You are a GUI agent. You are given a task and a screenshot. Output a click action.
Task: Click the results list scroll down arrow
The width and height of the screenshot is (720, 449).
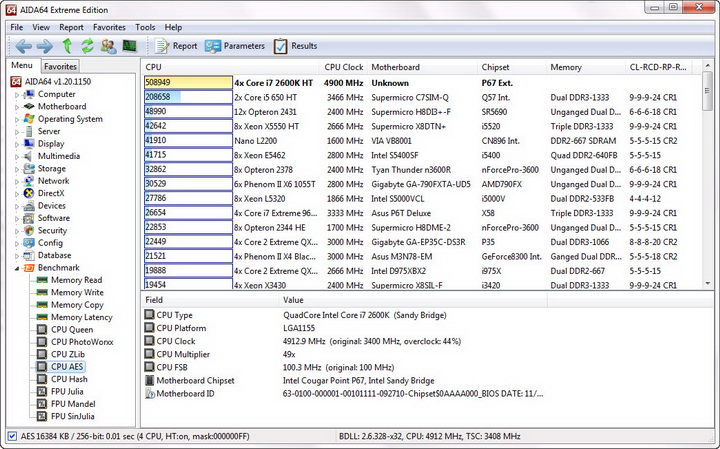[707, 284]
